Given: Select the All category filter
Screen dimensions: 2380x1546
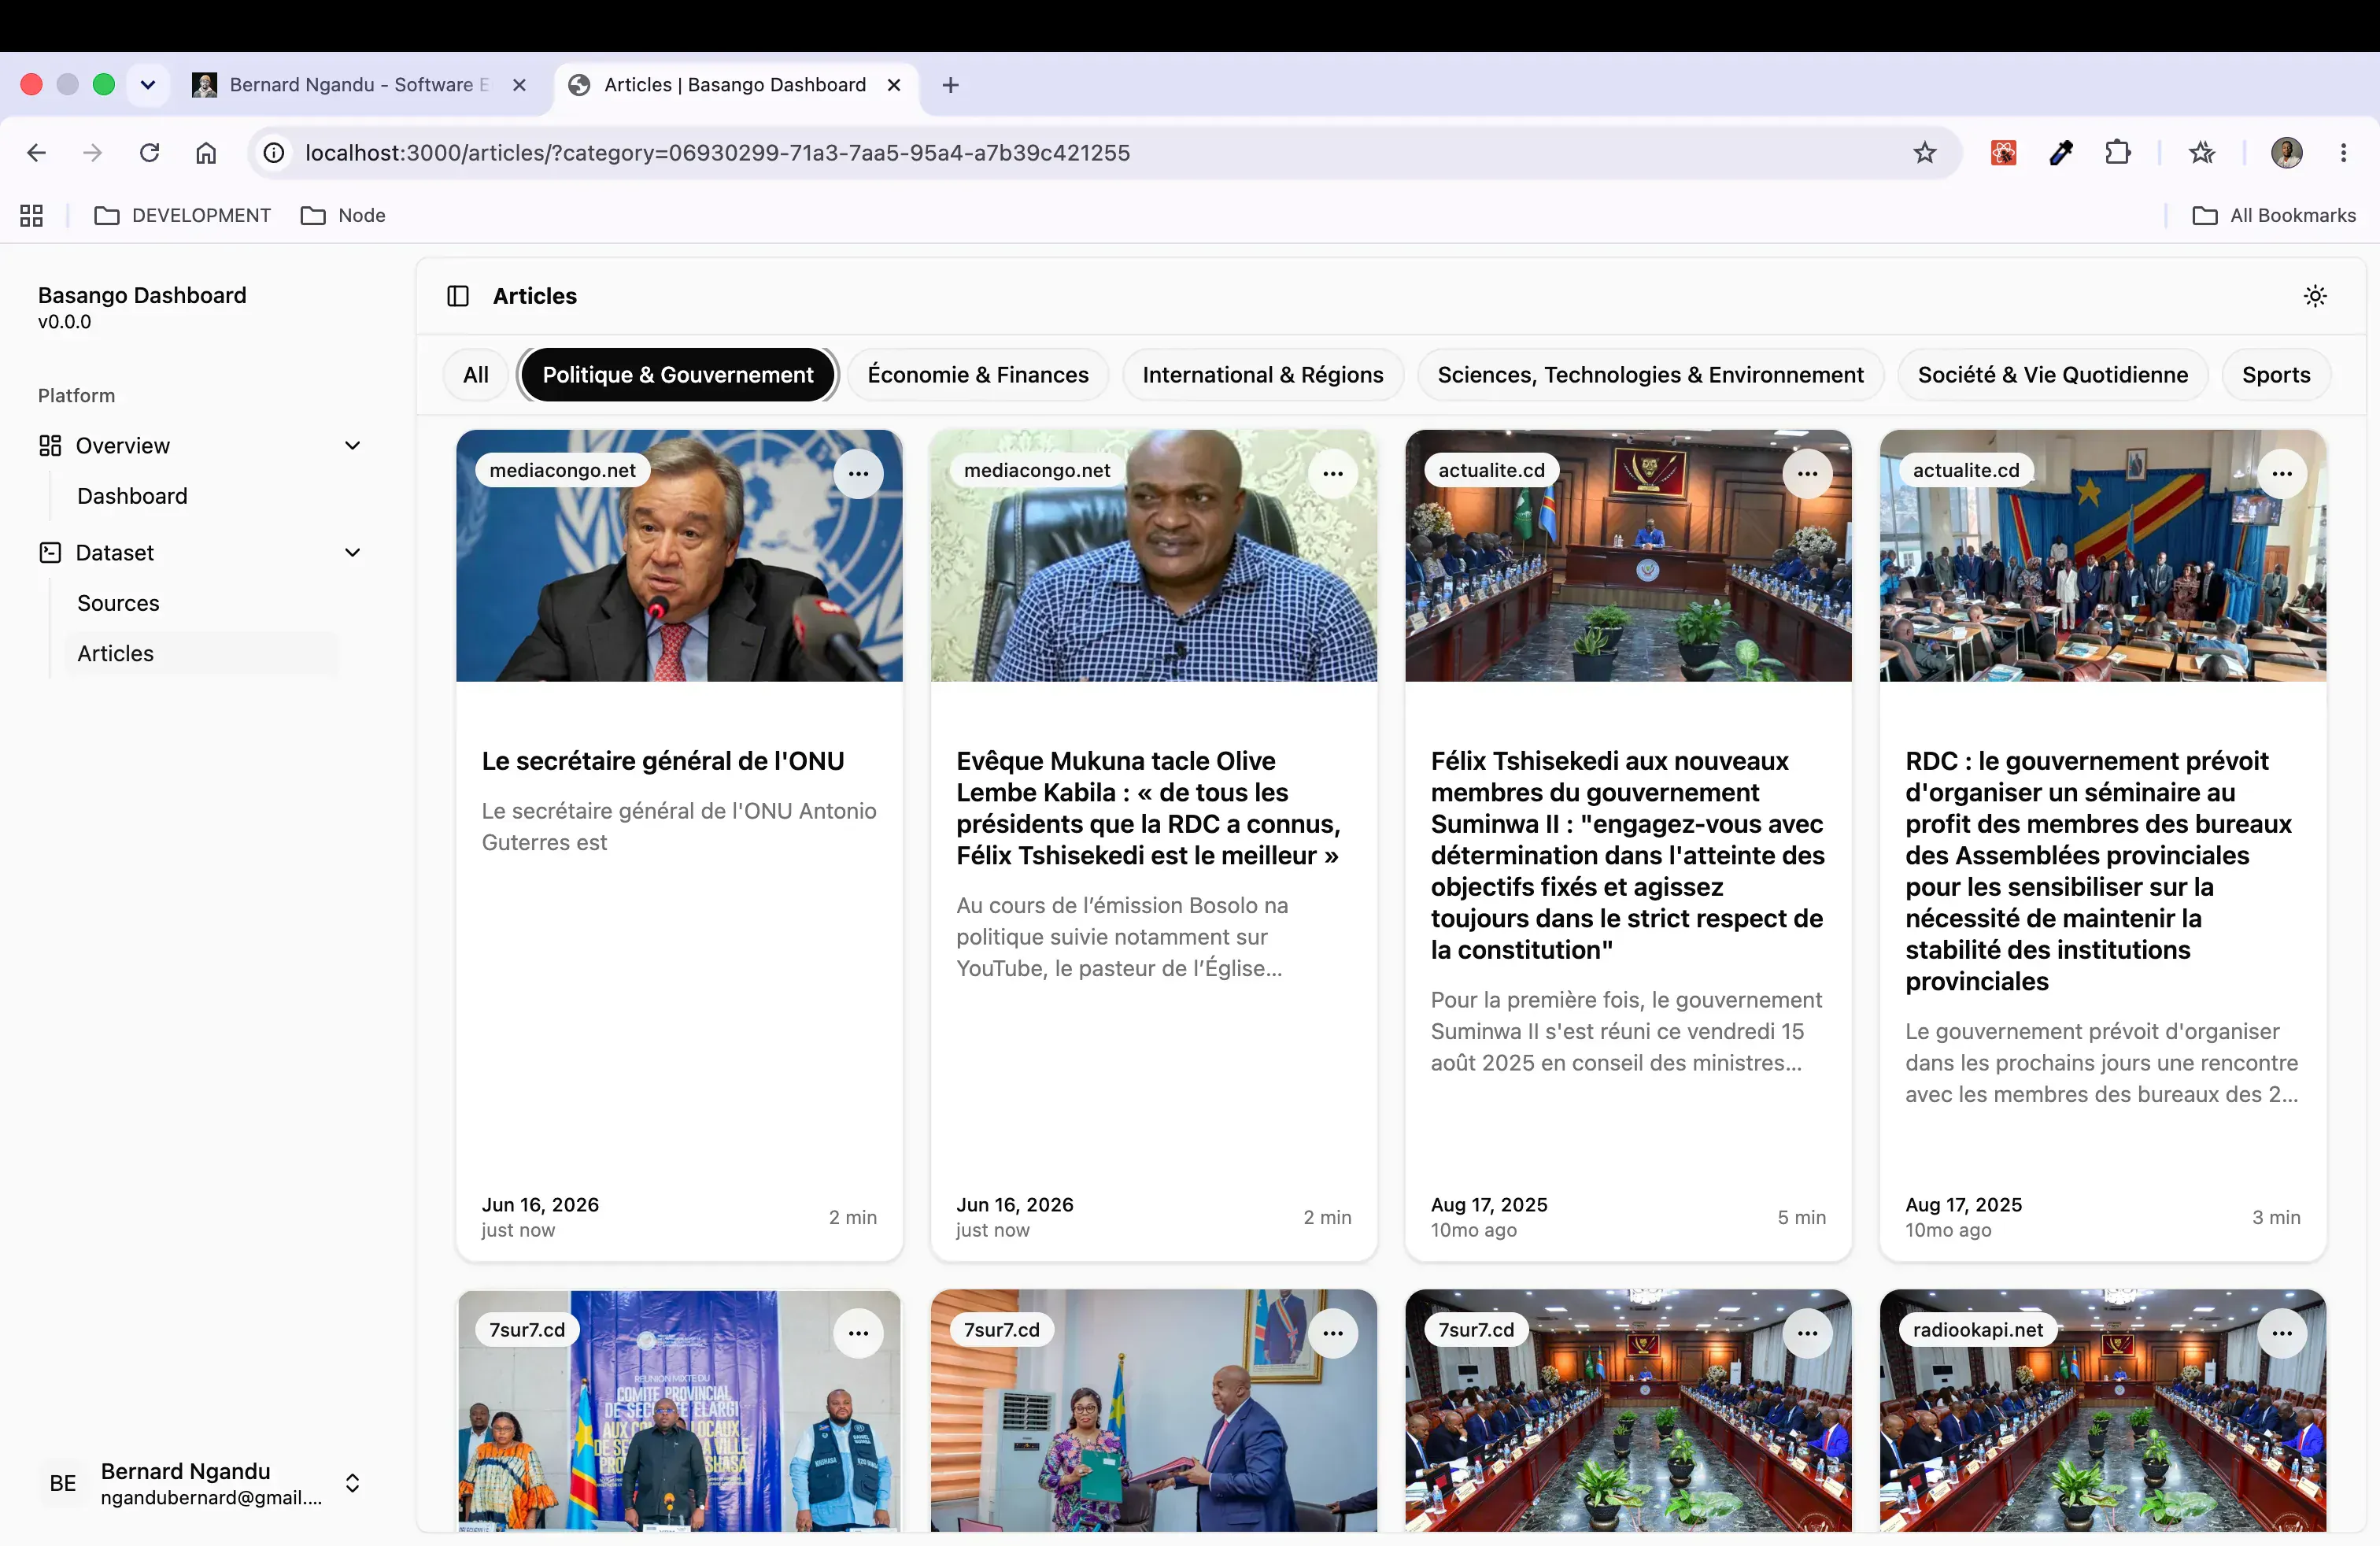Looking at the screenshot, I should click(x=475, y=375).
